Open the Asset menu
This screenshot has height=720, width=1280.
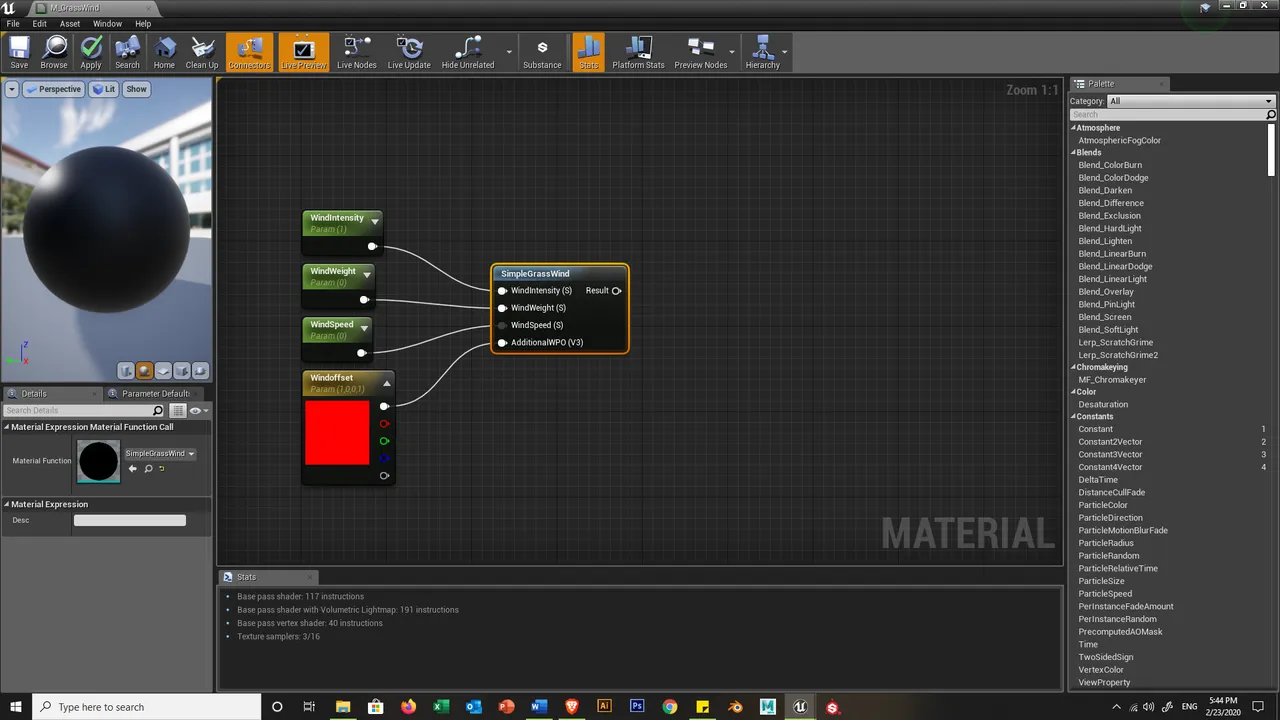point(70,24)
